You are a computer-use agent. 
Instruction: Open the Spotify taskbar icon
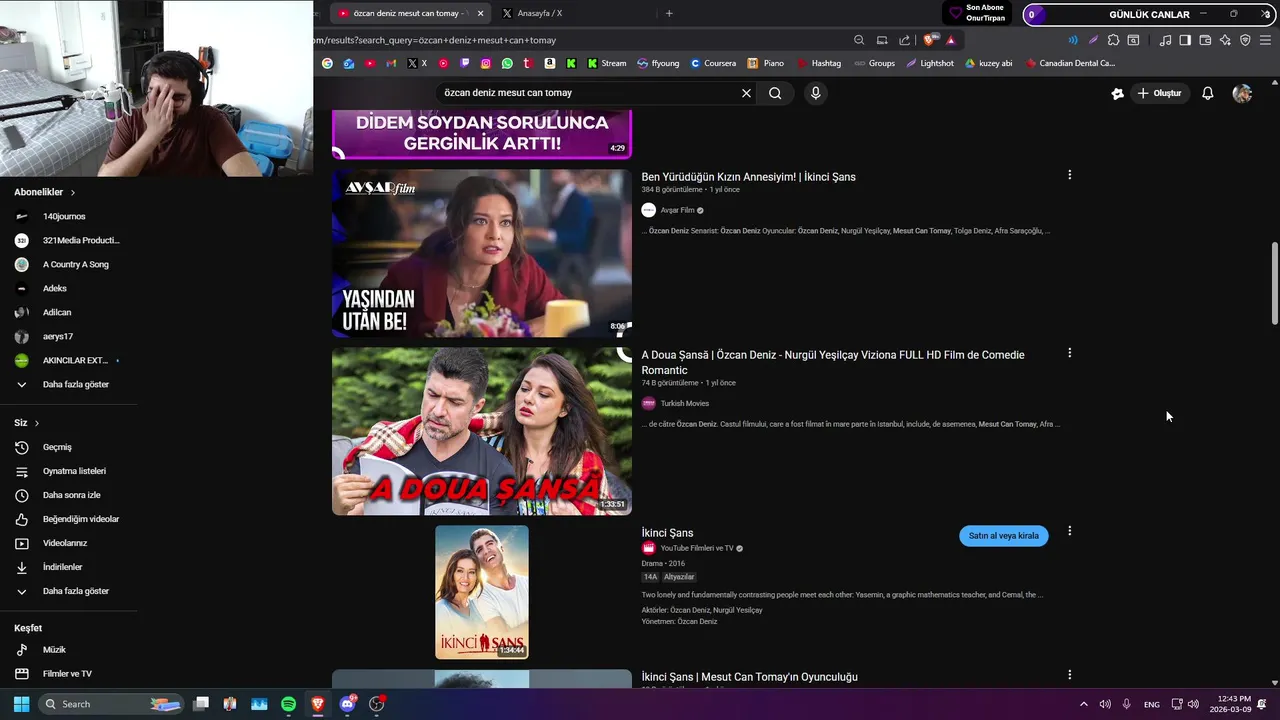point(288,704)
